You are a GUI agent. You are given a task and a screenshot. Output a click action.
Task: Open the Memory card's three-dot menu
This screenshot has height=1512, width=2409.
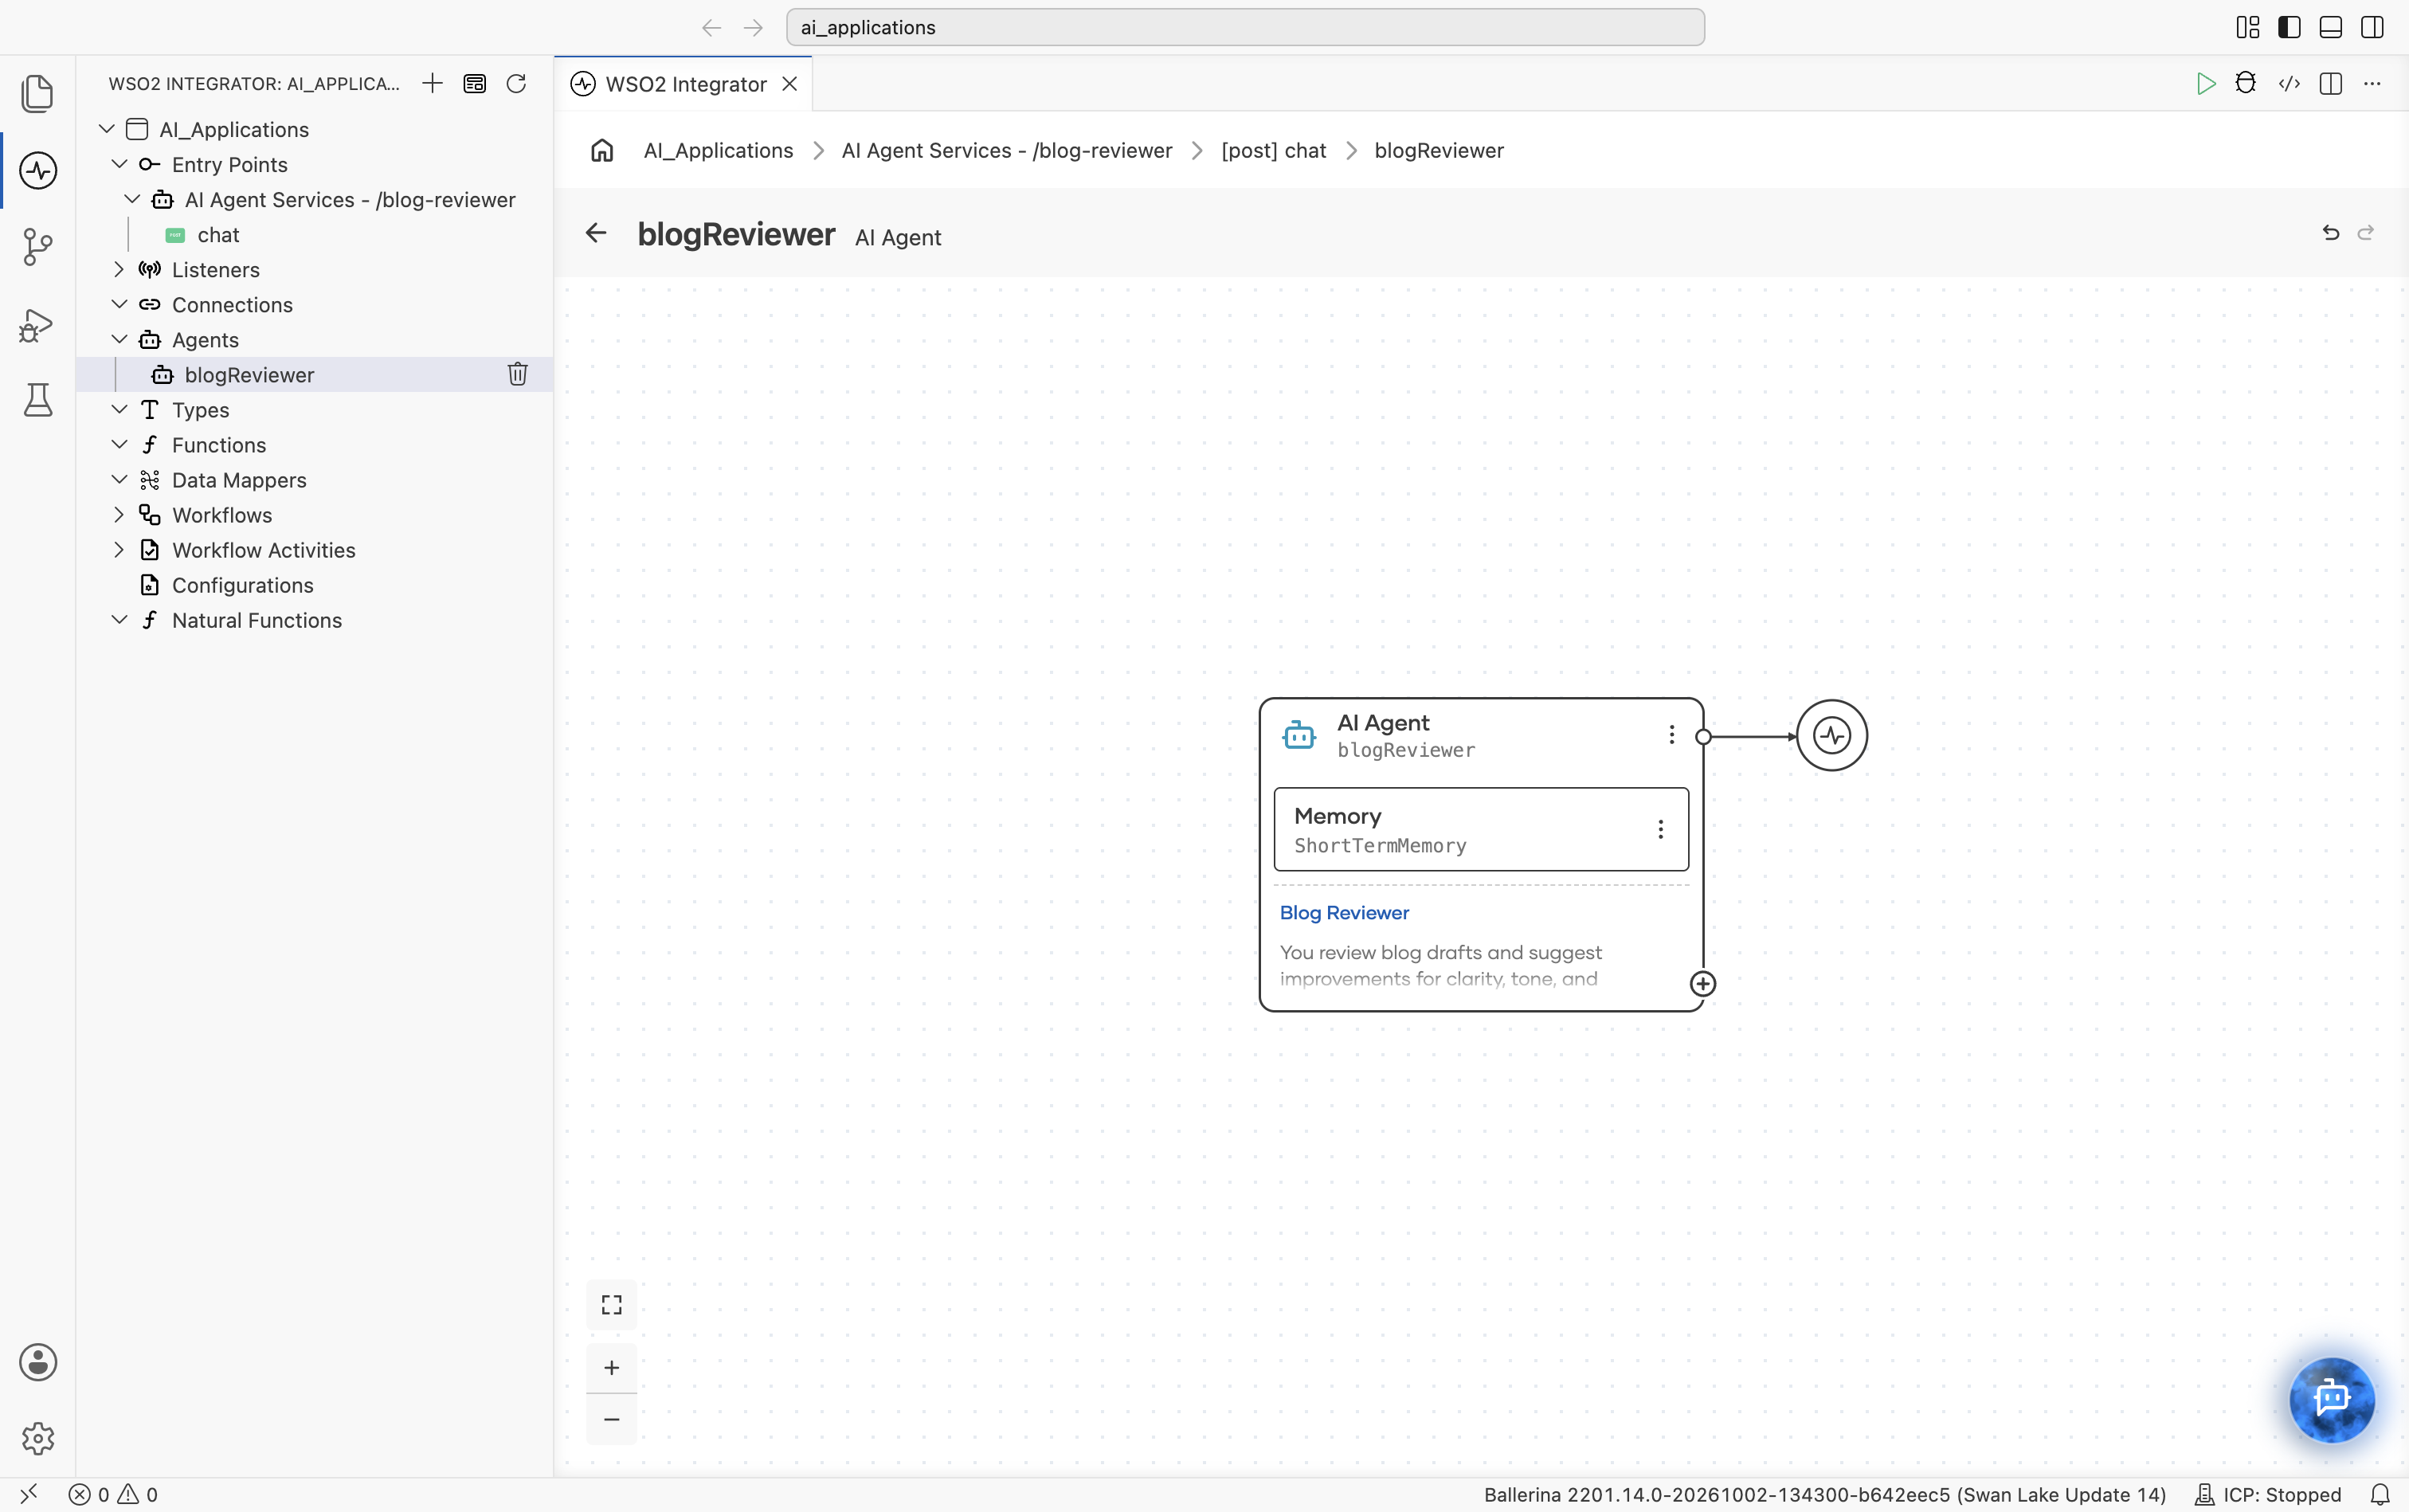(x=1660, y=830)
